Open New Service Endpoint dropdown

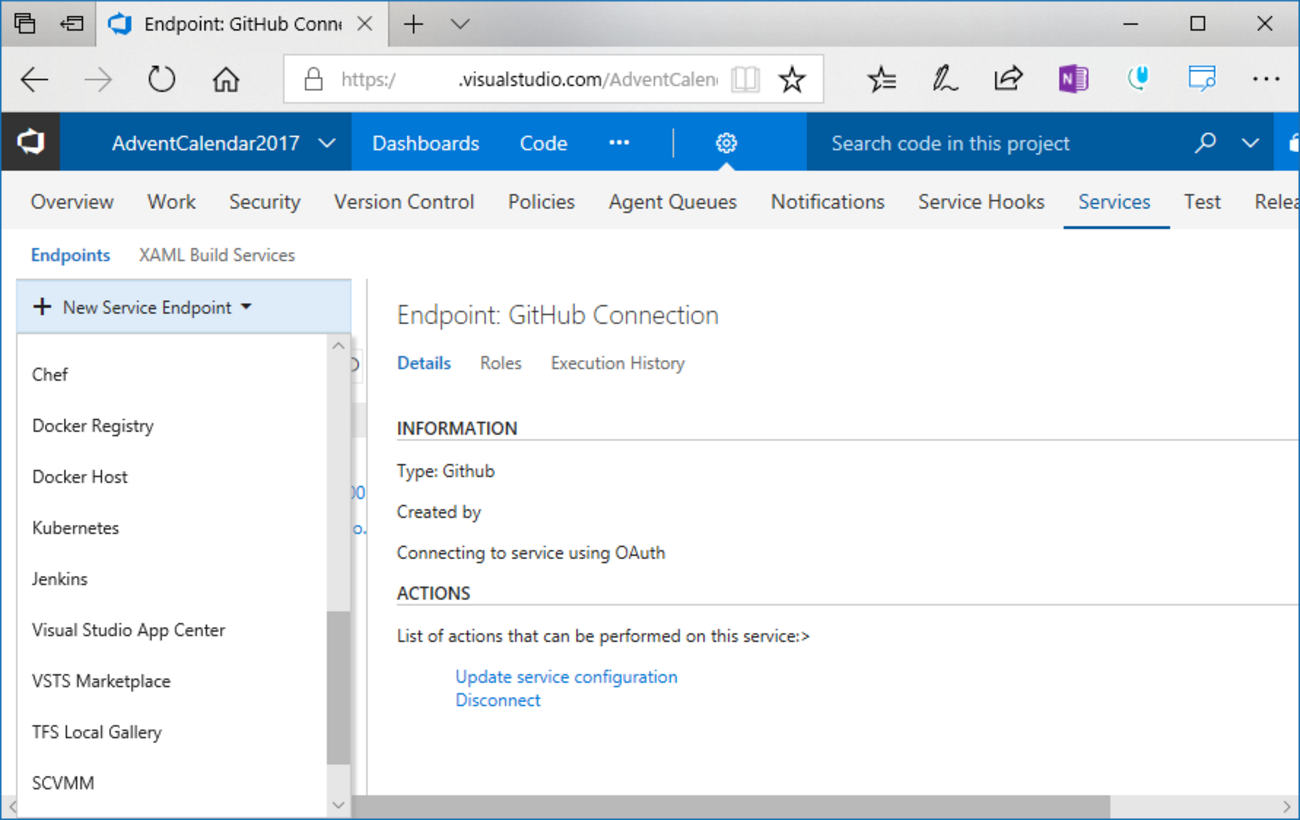142,307
